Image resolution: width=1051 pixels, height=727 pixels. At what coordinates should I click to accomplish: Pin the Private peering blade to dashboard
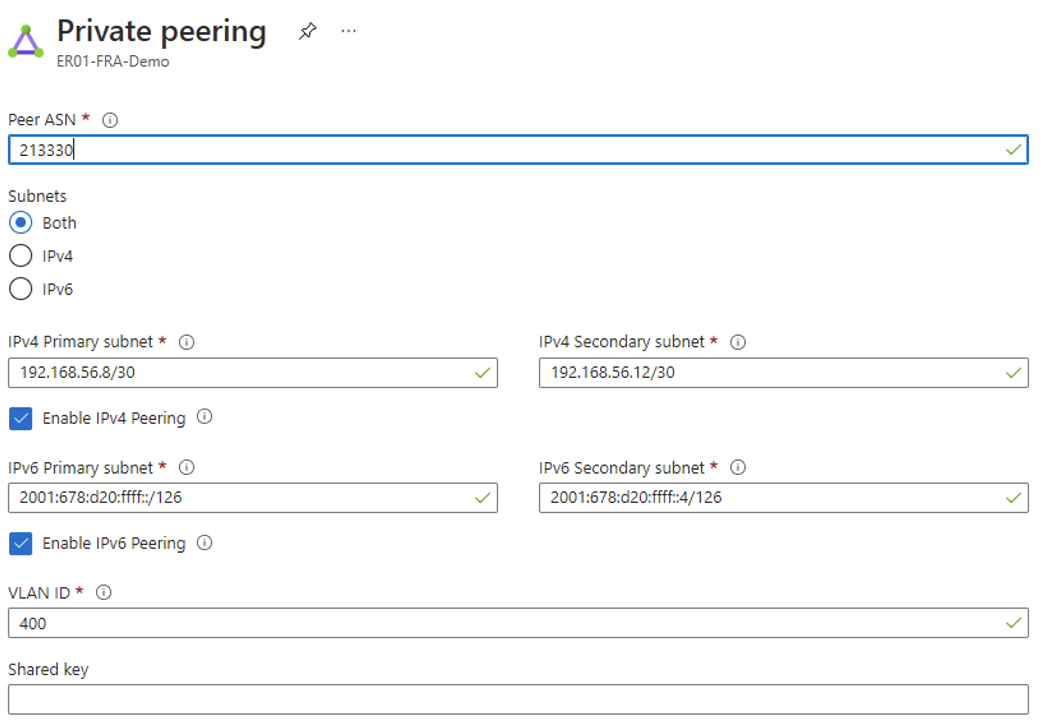coord(306,31)
